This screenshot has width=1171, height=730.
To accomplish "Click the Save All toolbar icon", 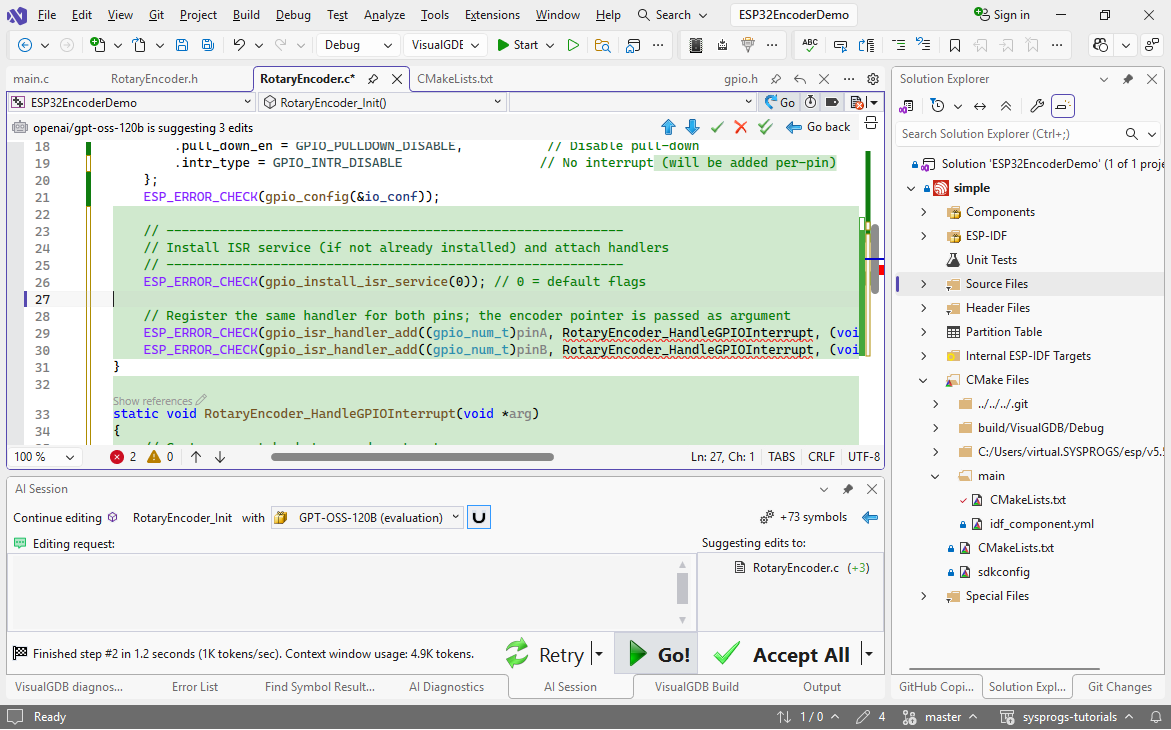I will tap(207, 45).
